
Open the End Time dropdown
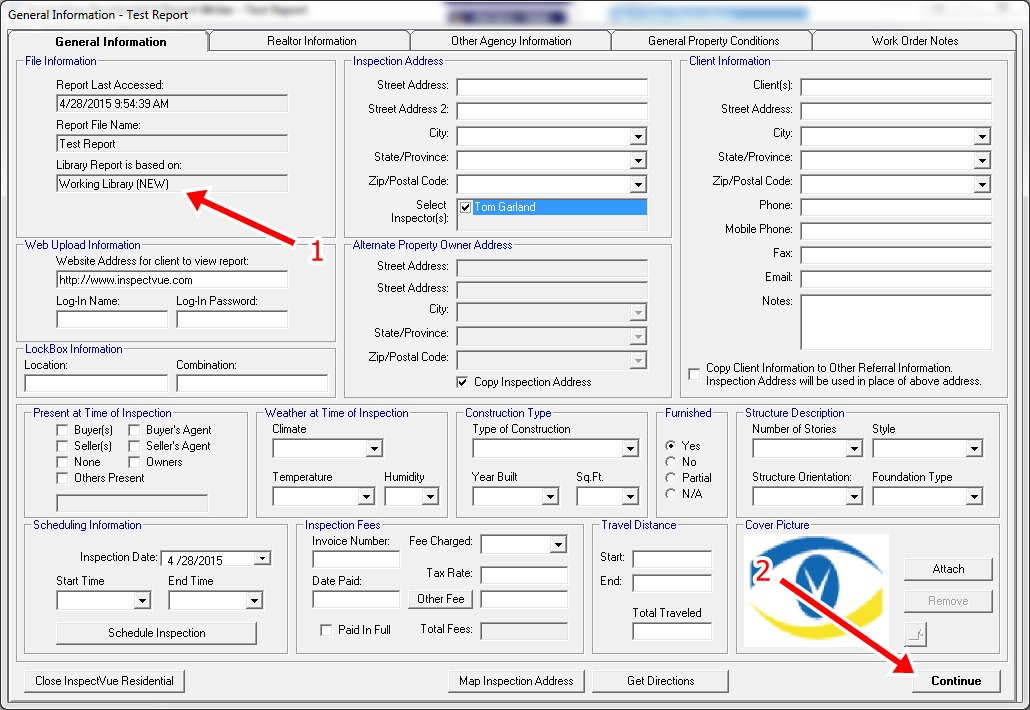[254, 600]
